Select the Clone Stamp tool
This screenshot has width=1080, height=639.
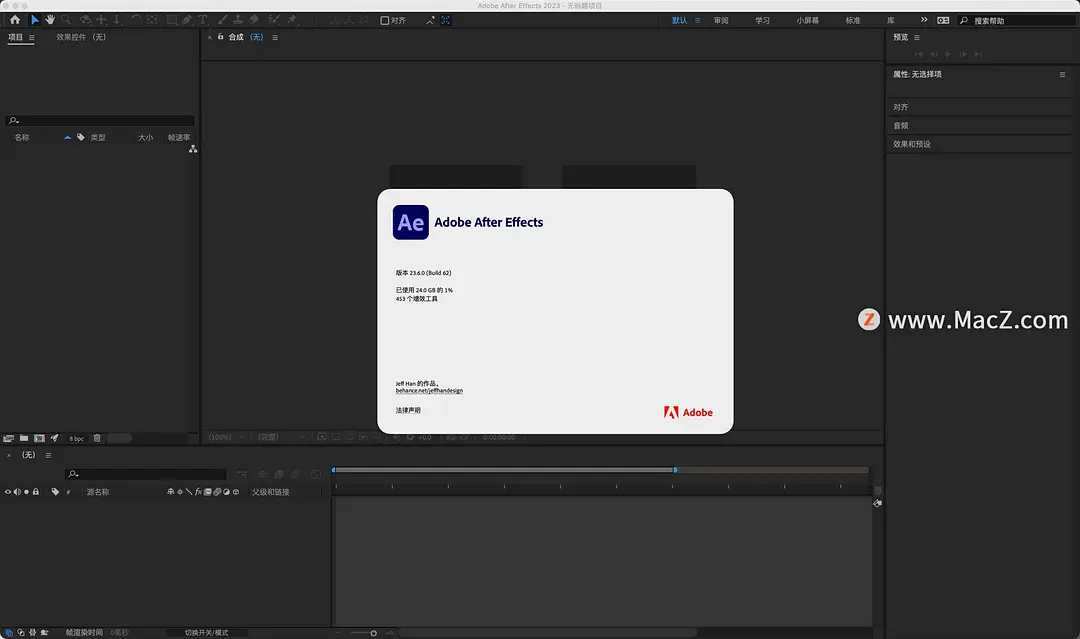coord(238,20)
